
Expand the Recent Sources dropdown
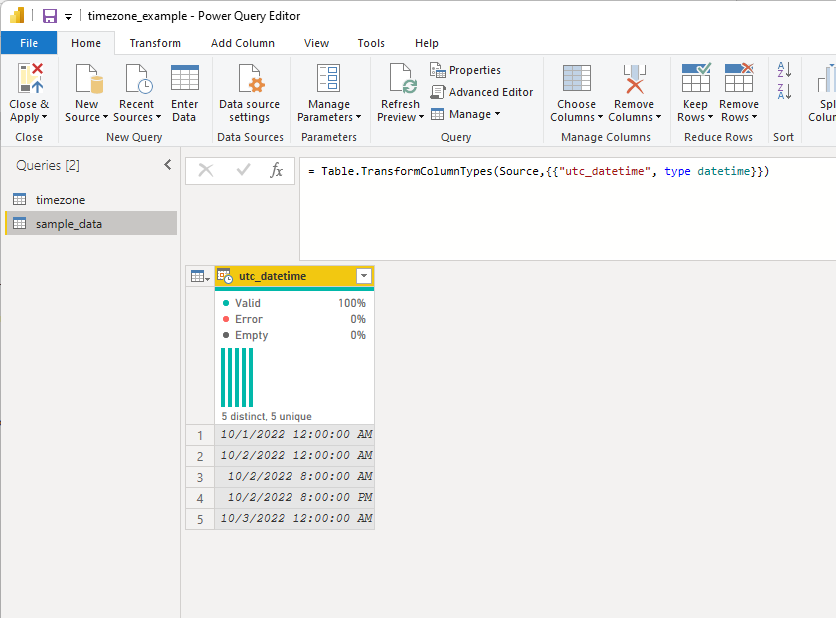[158, 117]
